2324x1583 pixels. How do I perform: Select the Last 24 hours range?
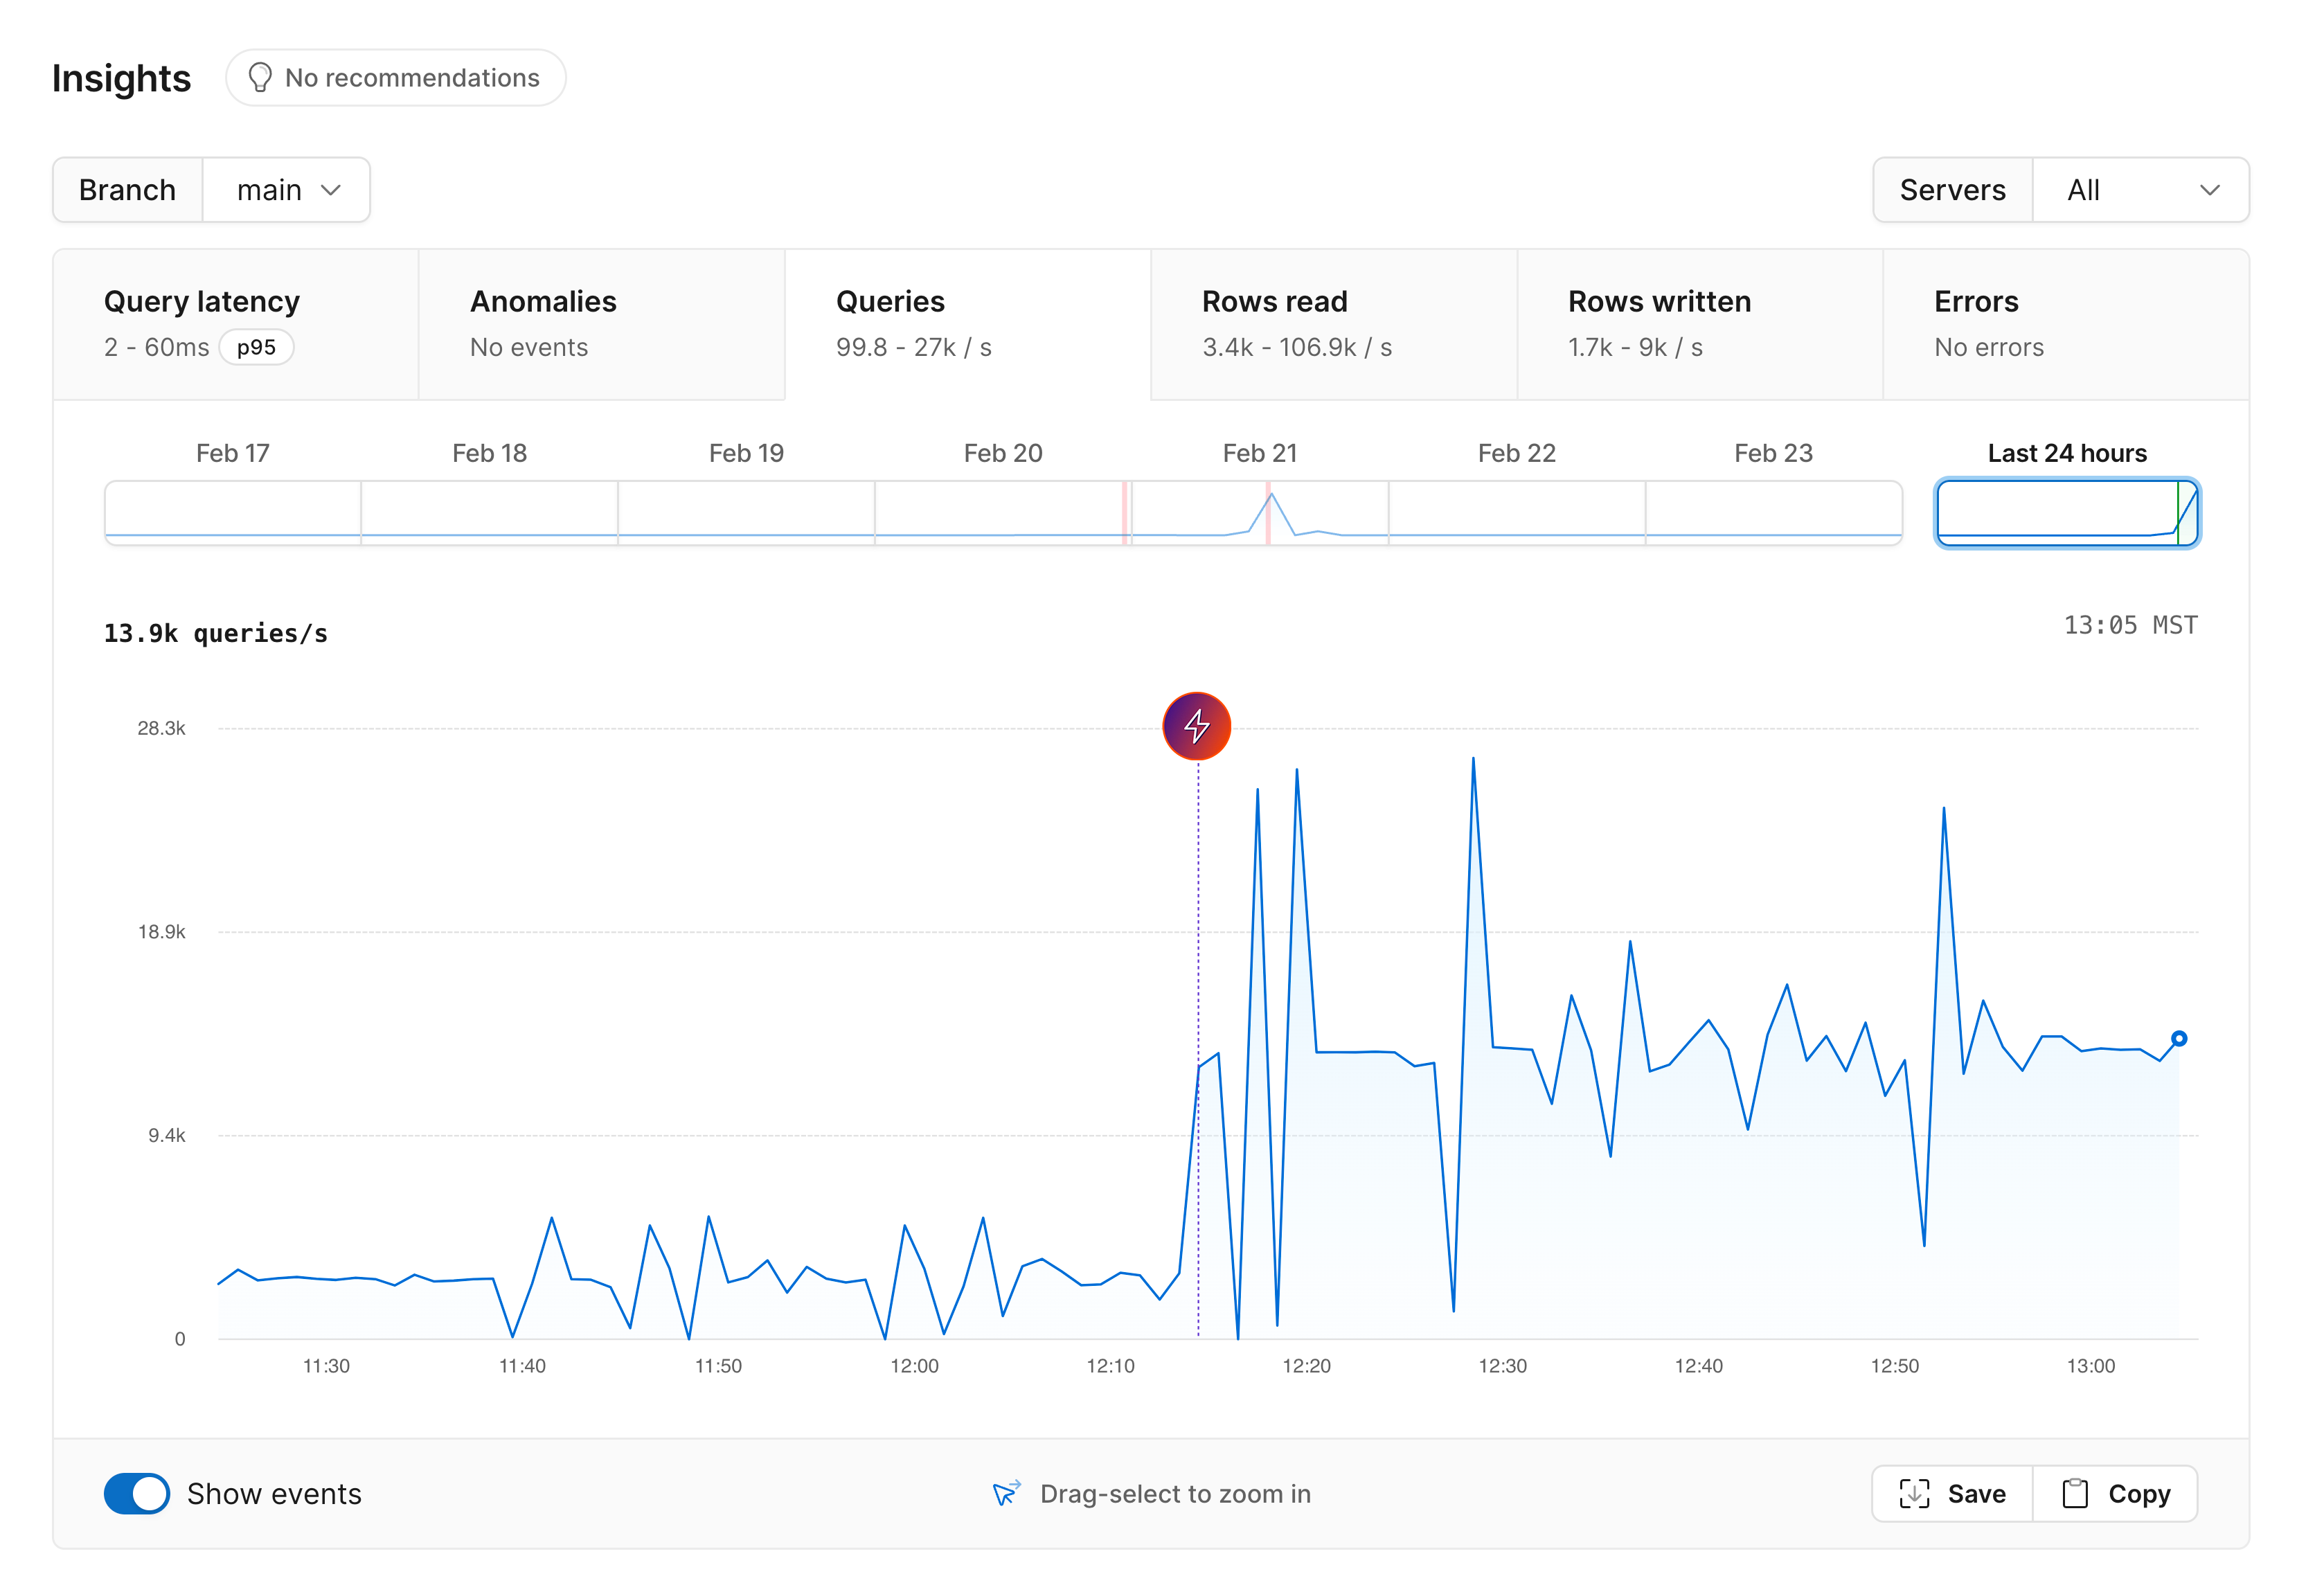(2066, 512)
